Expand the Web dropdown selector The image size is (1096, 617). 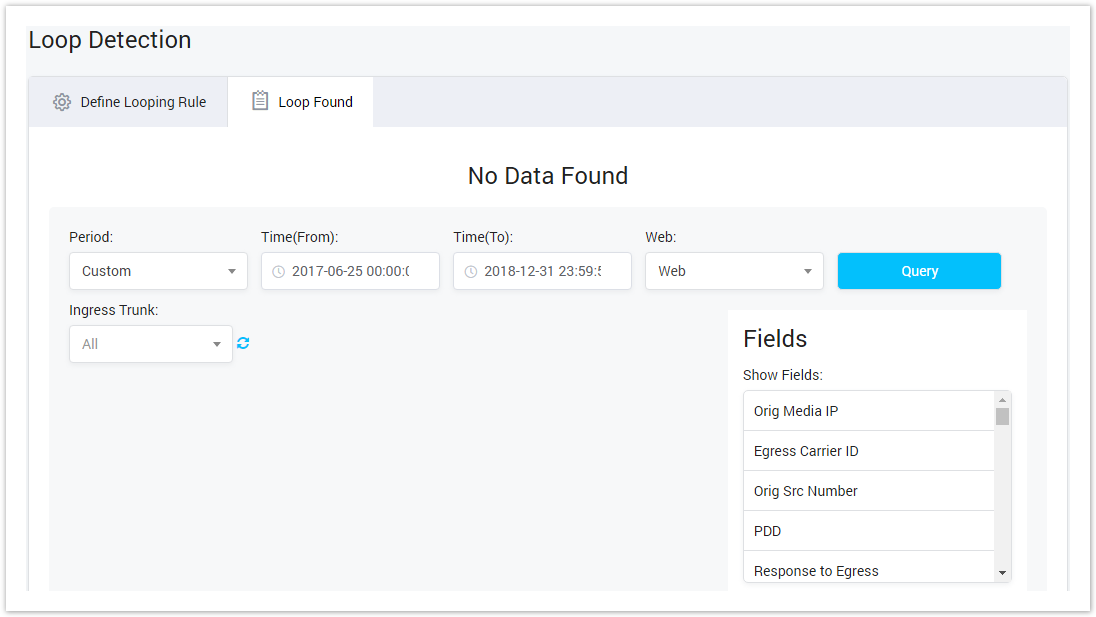734,271
